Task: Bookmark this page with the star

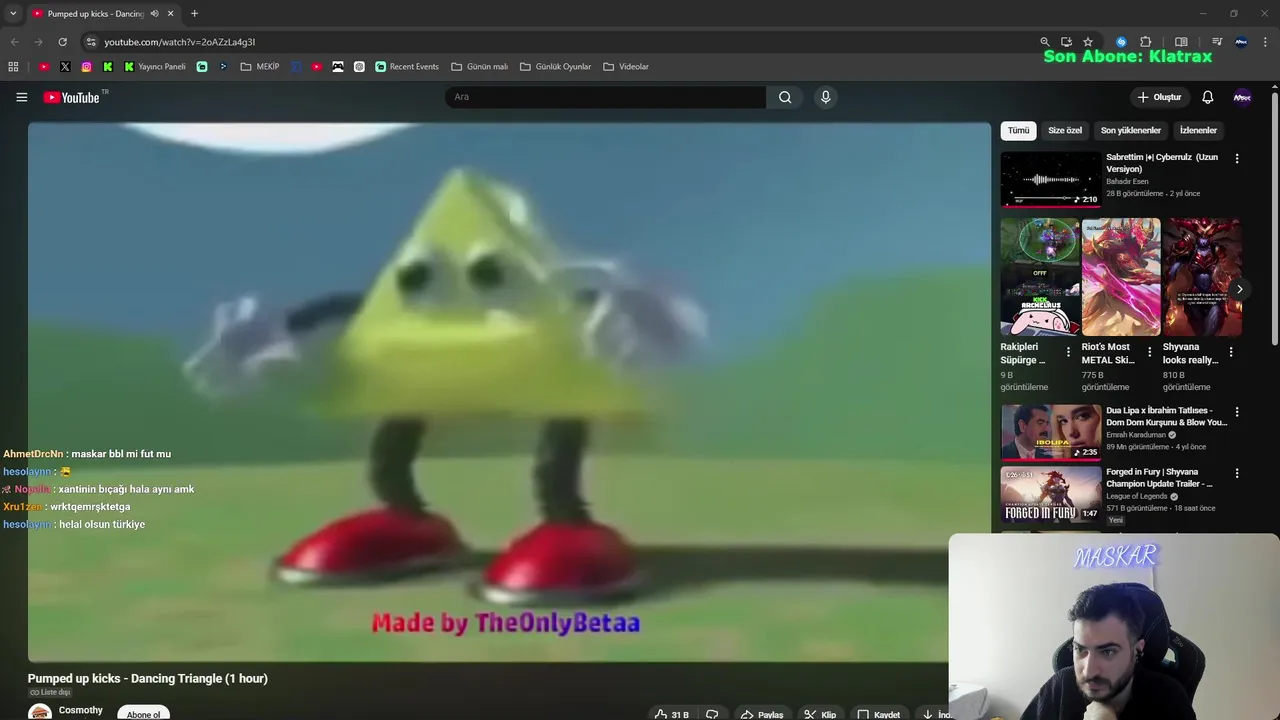Action: tap(1088, 42)
